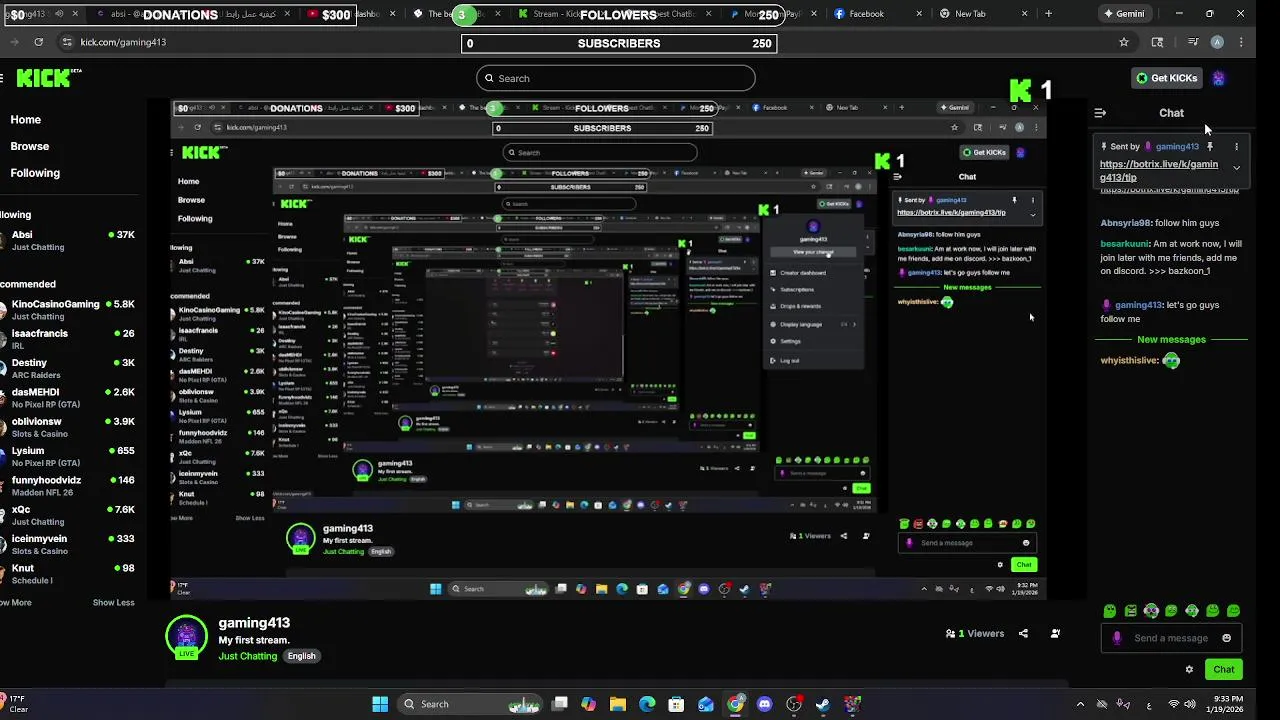Open the Absi channel in the sidebar
This screenshot has height=720, width=1280.
68,241
